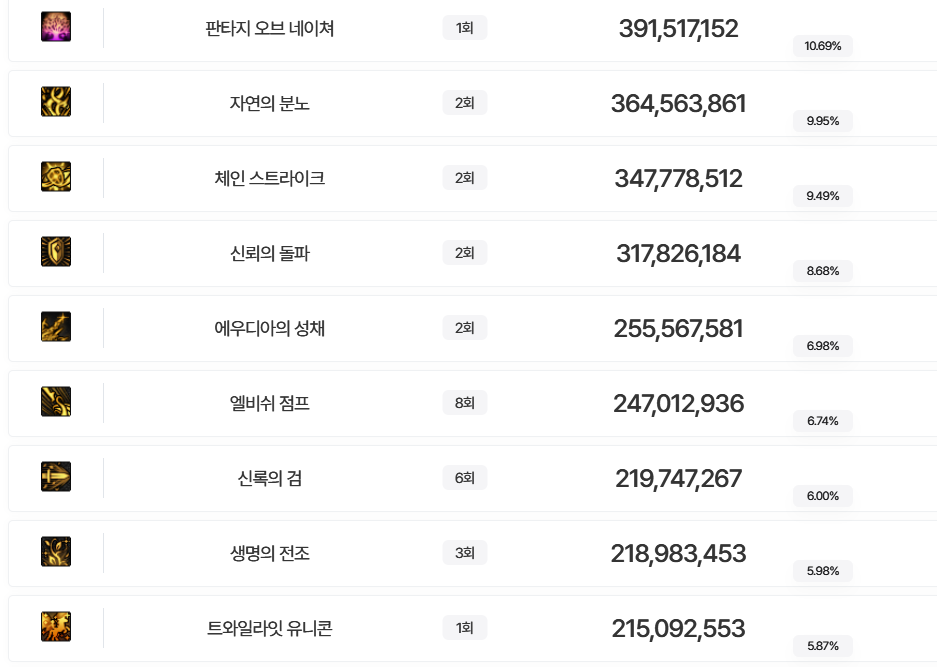Click the 5.87% damage share badge
Viewport: 937px width, 667px height.
[823, 646]
